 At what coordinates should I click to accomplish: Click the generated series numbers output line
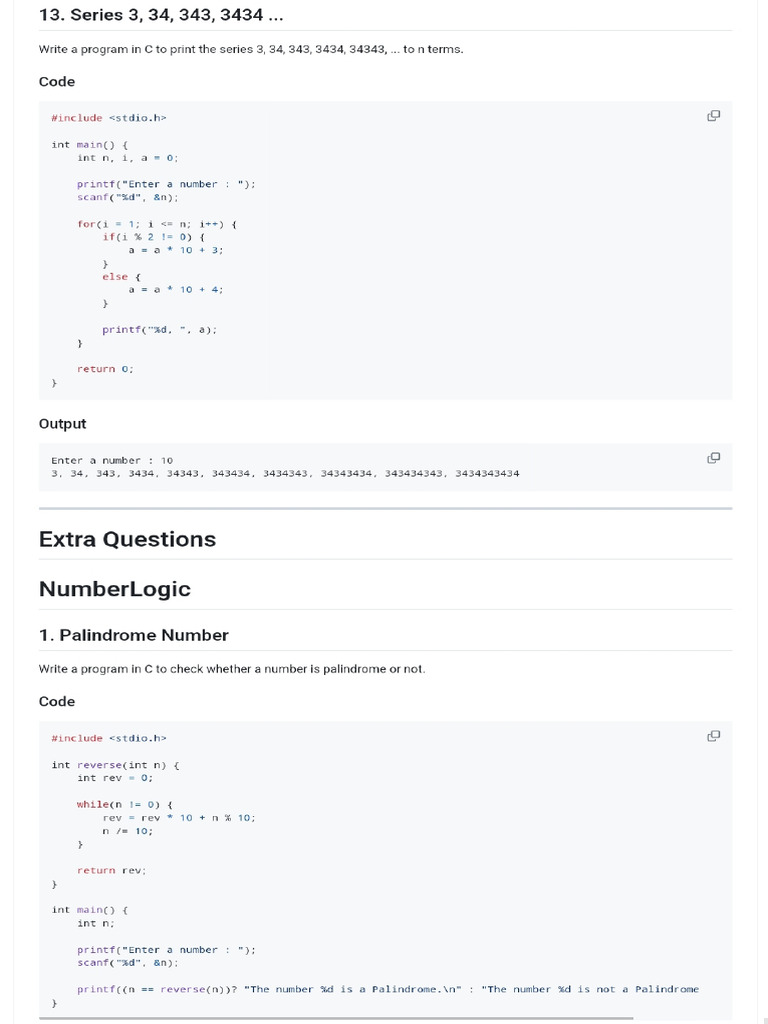[x=285, y=473]
